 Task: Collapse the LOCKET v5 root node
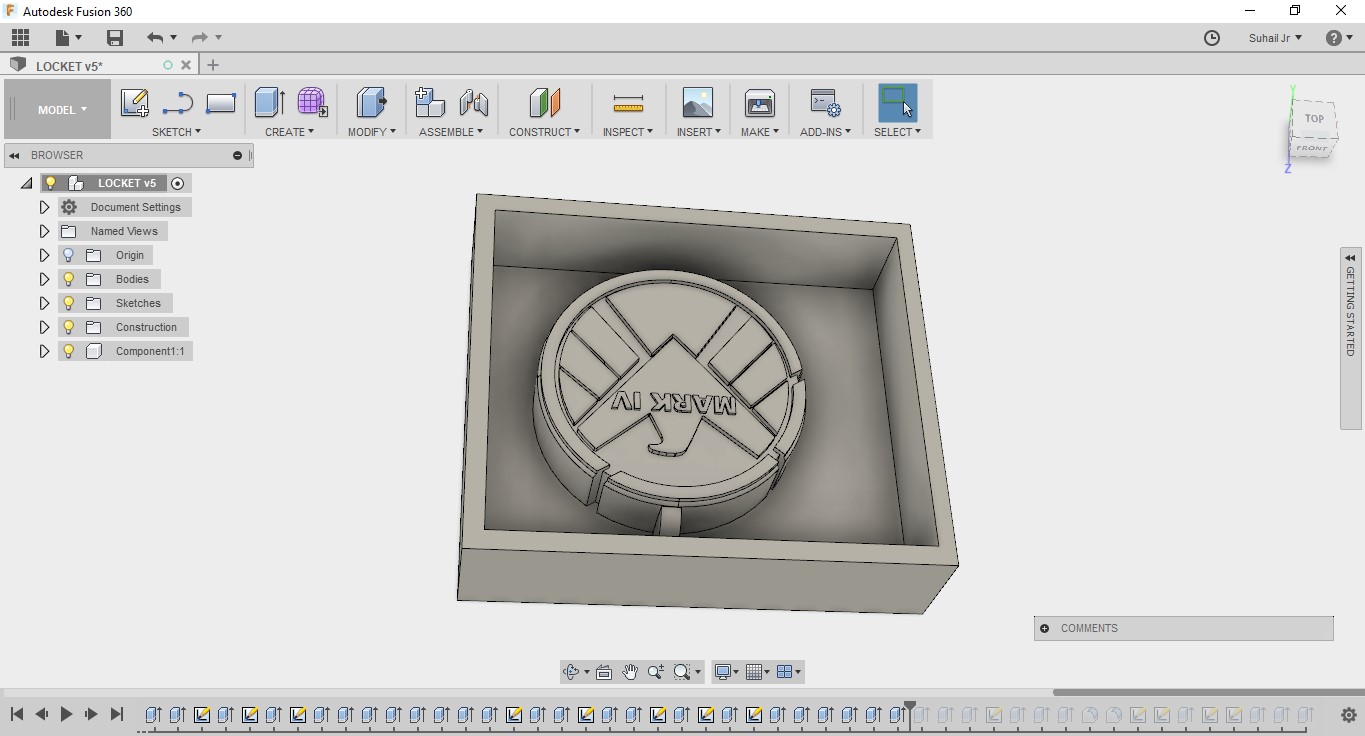click(x=27, y=183)
